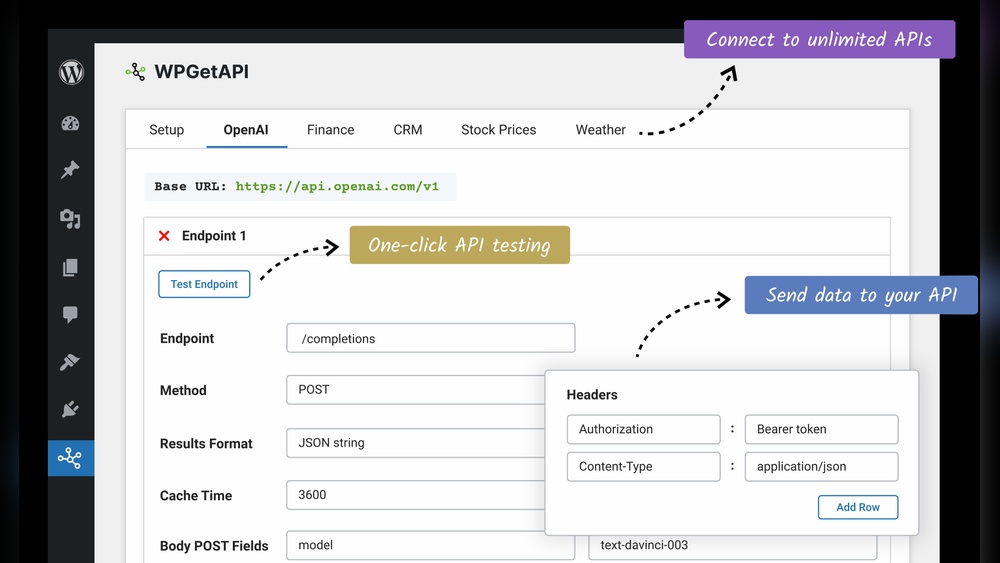Switch to the Stock Prices tab
Screen dimensions: 1000x563
point(499,129)
